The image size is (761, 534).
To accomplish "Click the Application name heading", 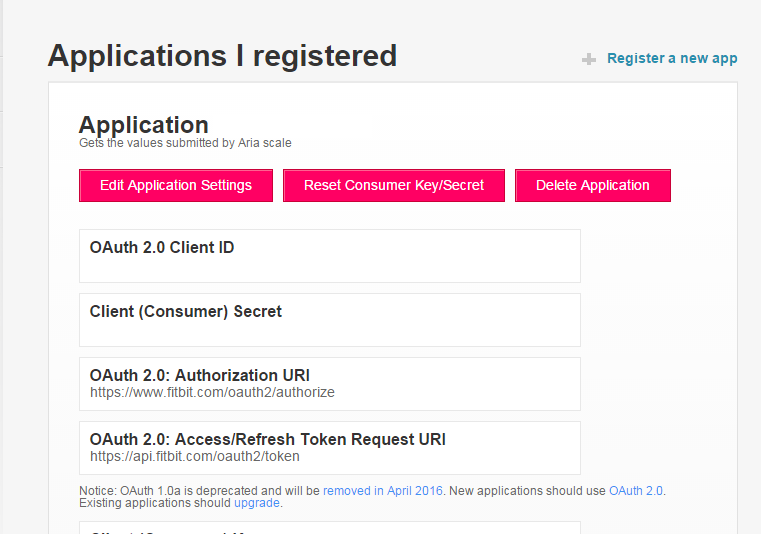I will click(x=144, y=125).
